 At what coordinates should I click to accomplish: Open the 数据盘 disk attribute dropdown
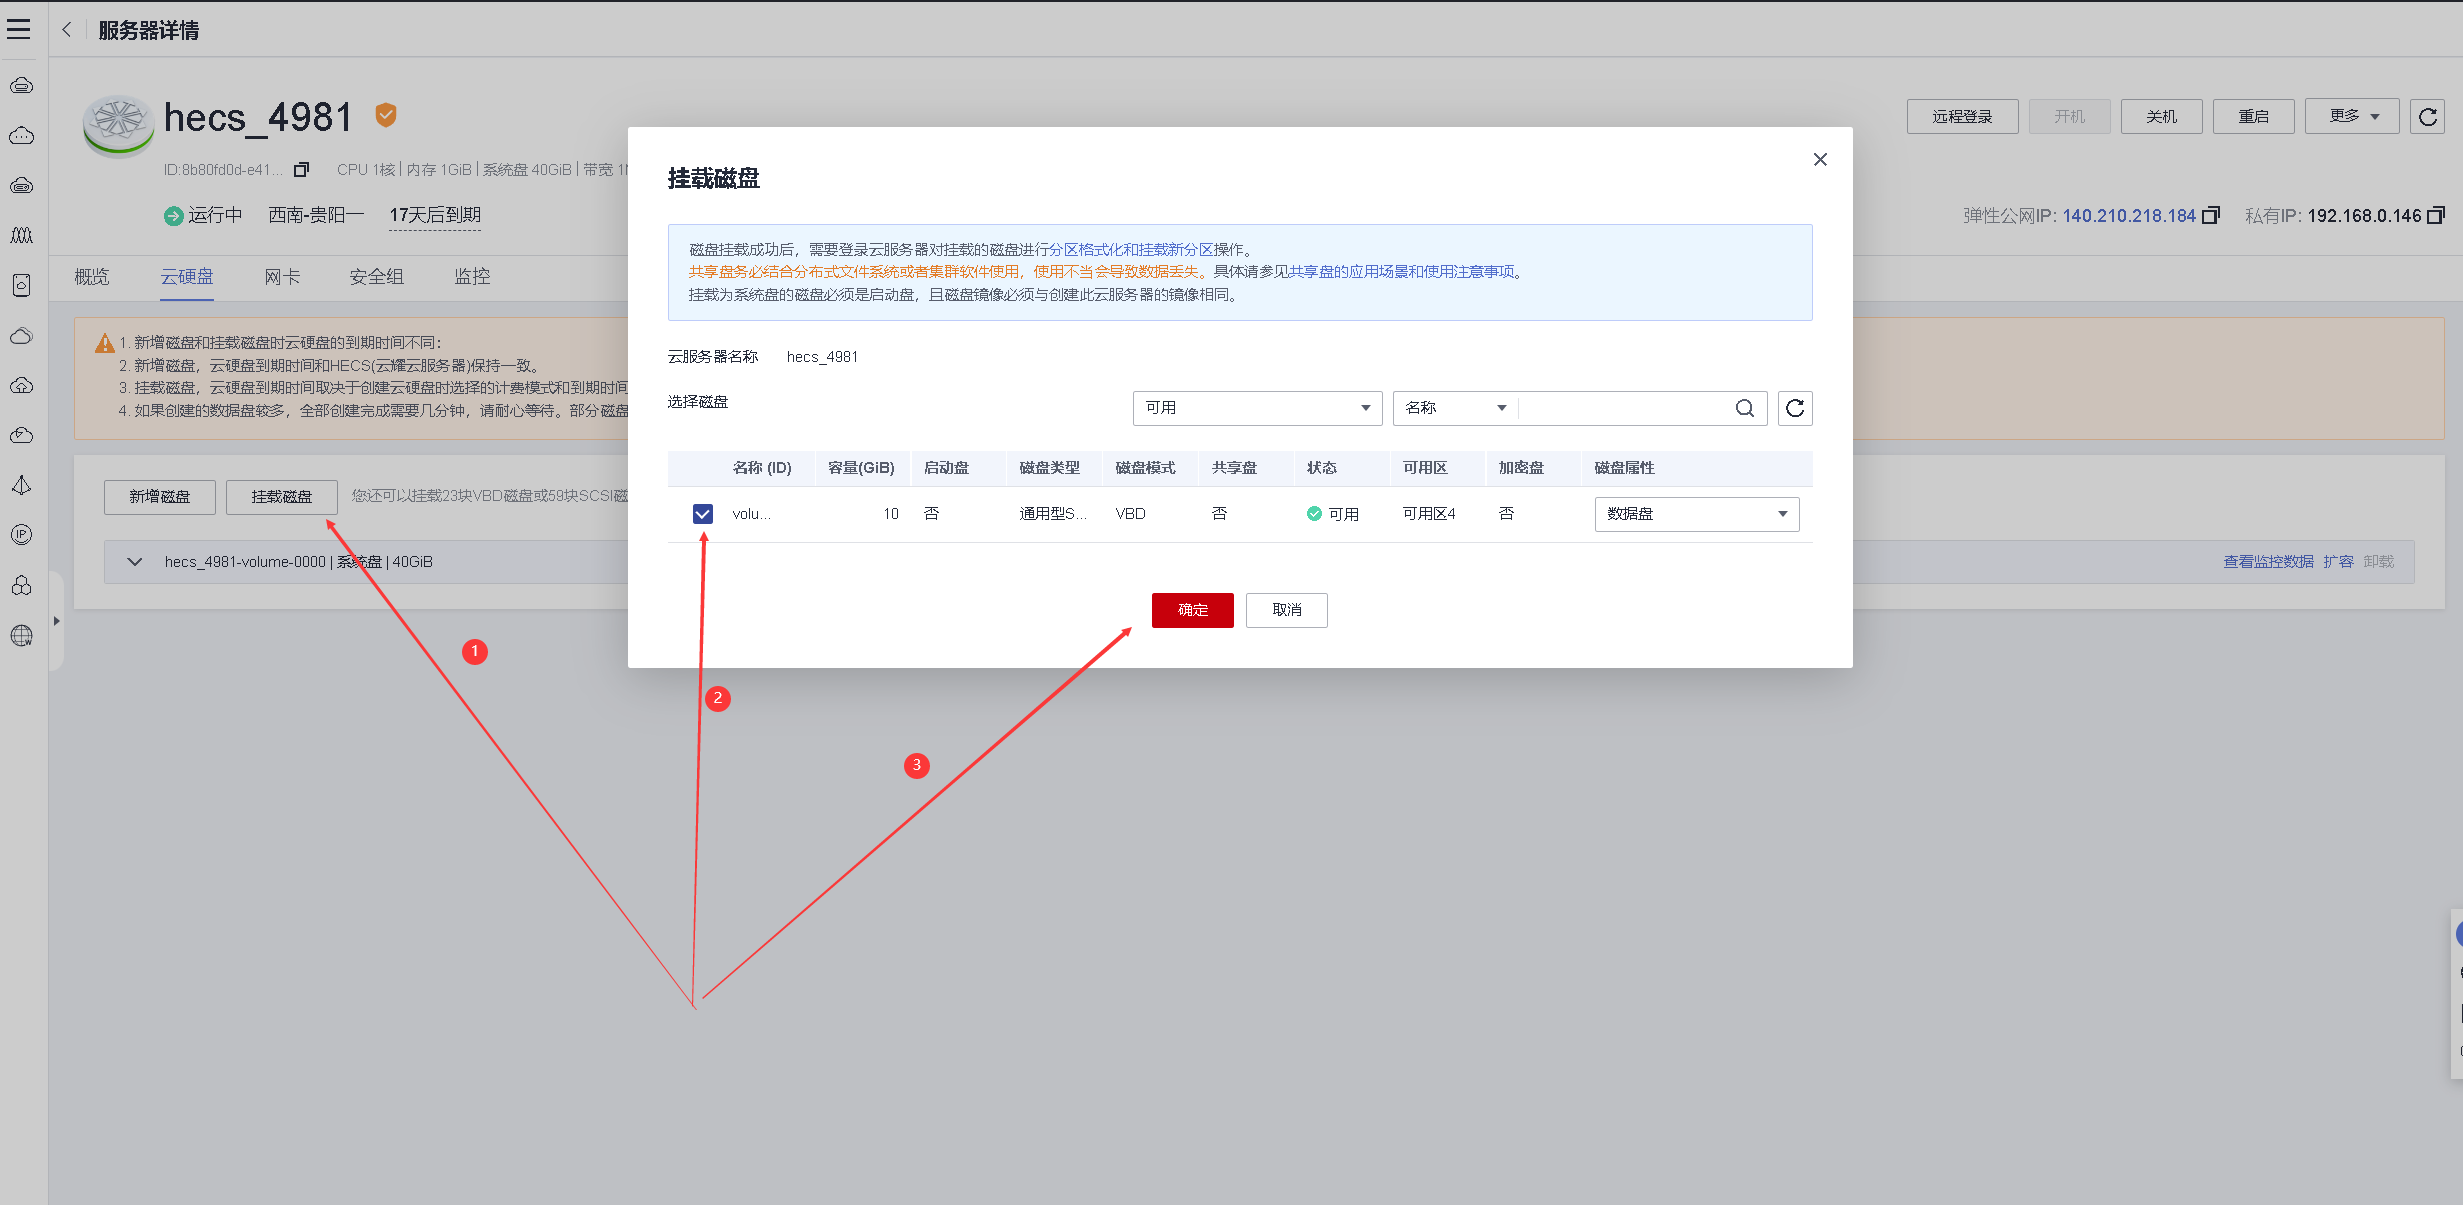[x=1696, y=514]
